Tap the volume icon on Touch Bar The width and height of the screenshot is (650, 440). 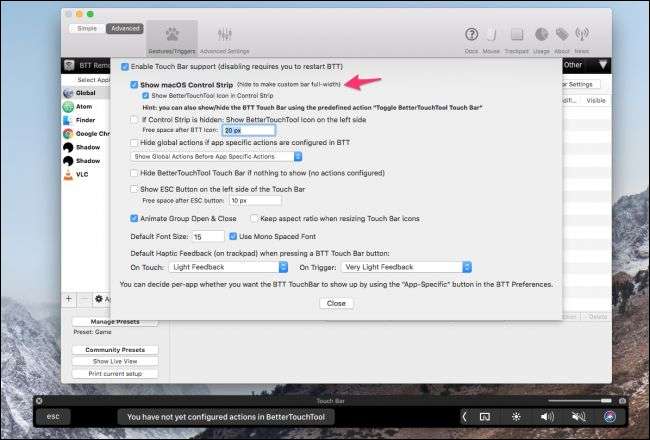[547, 416]
